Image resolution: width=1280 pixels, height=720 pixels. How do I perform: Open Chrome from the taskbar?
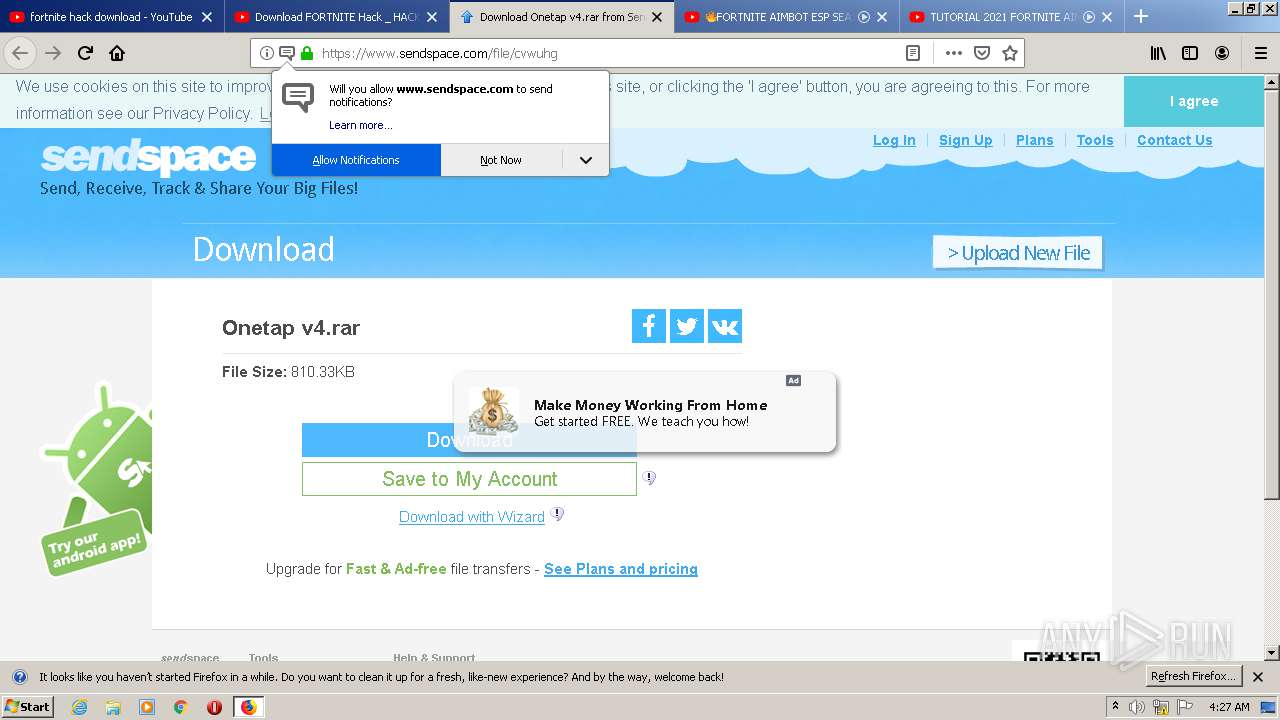tap(181, 707)
